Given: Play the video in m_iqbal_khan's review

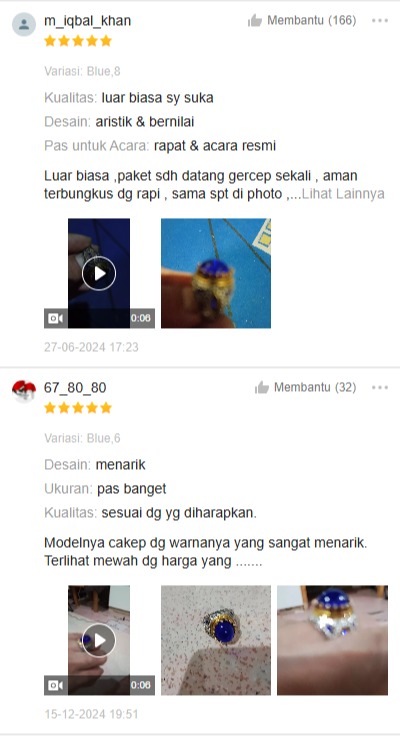Looking at the screenshot, I should tap(99, 273).
